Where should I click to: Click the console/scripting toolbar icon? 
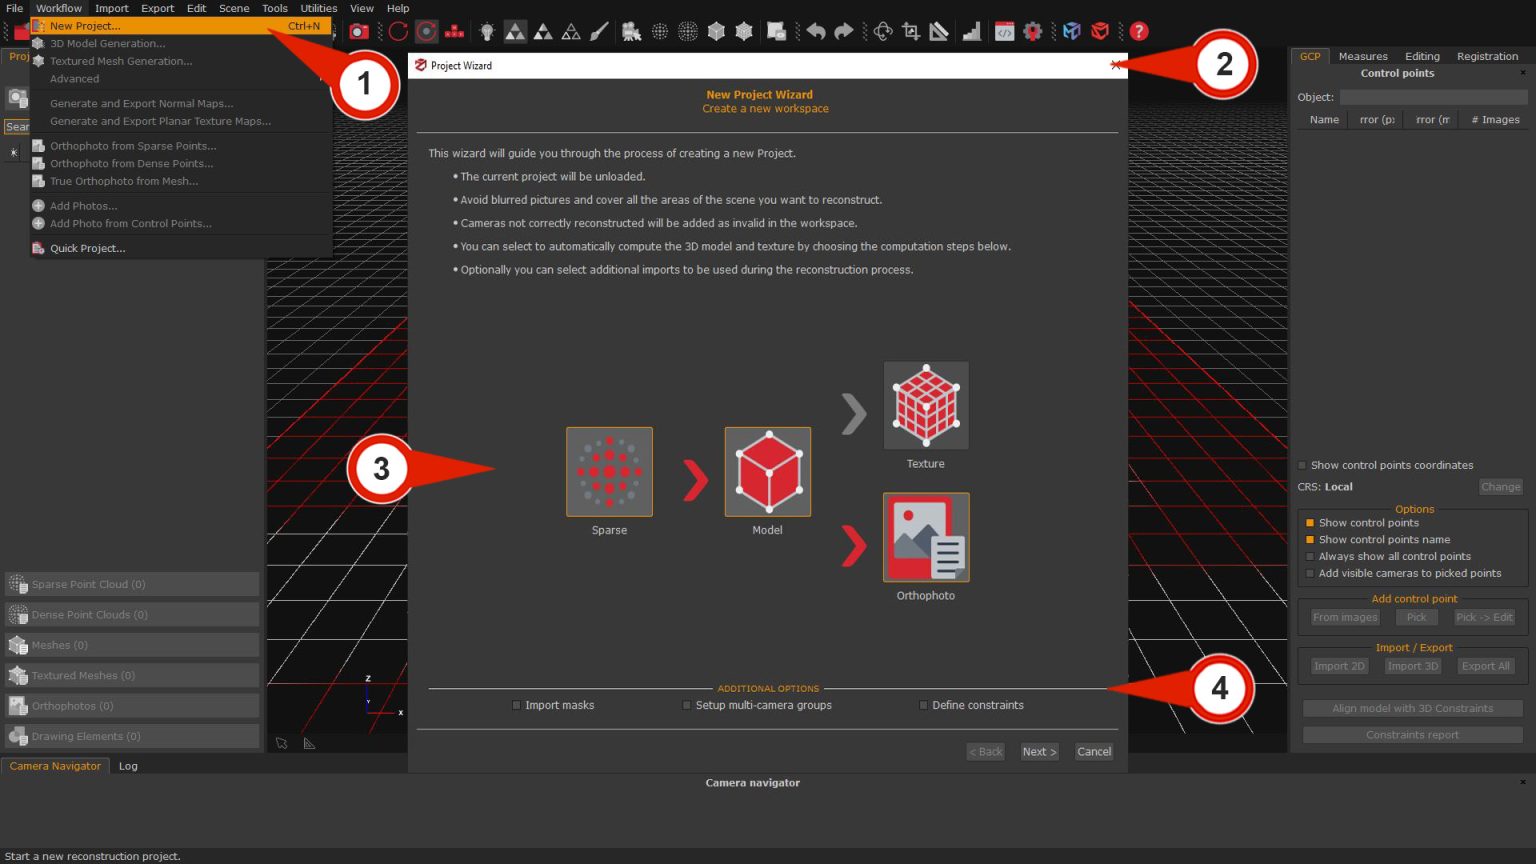(x=1005, y=31)
